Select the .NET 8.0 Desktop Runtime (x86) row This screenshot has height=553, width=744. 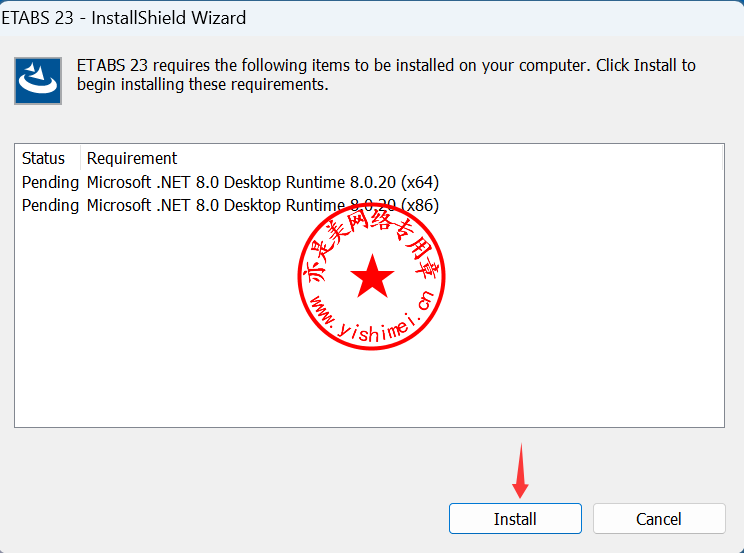262,205
